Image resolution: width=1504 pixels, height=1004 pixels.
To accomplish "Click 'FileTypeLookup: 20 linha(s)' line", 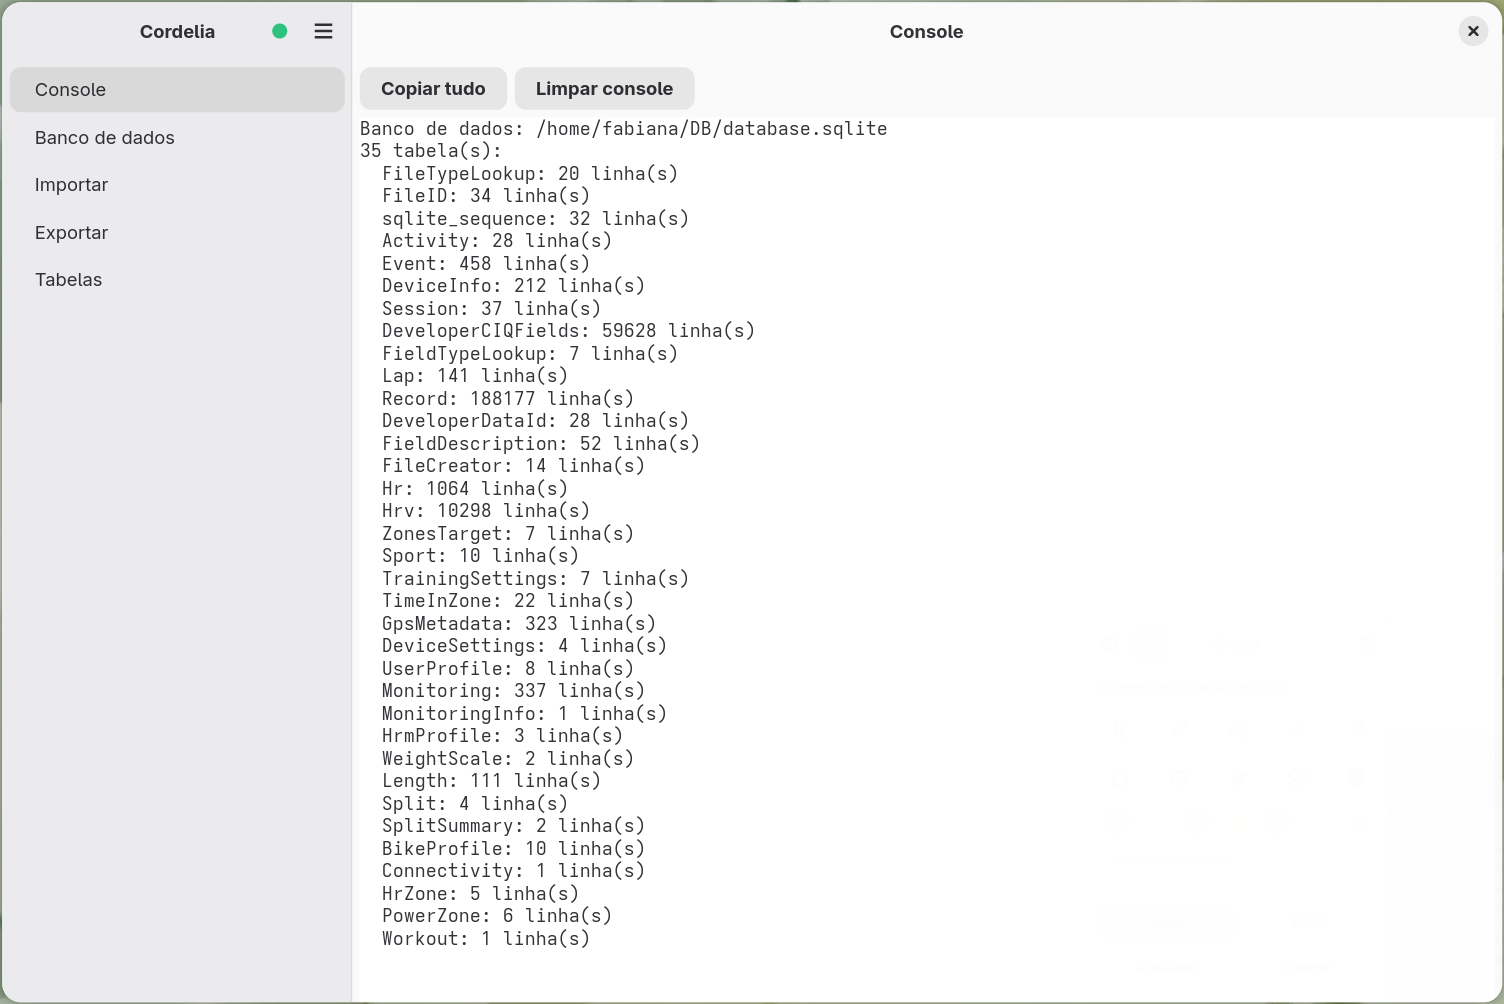I will (530, 174).
